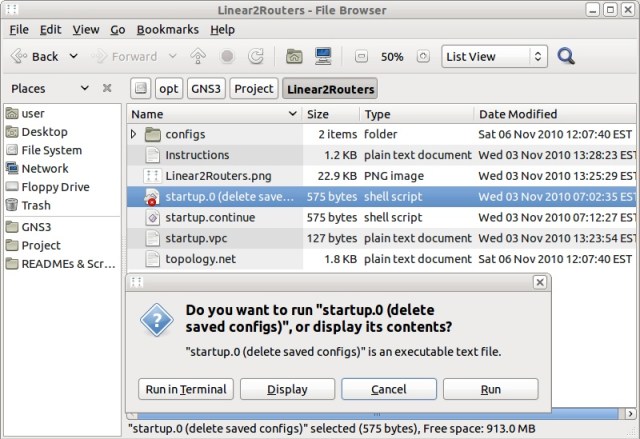Click the Computer icon in toolbar
Screen dimensions: 640x439
tap(323, 57)
